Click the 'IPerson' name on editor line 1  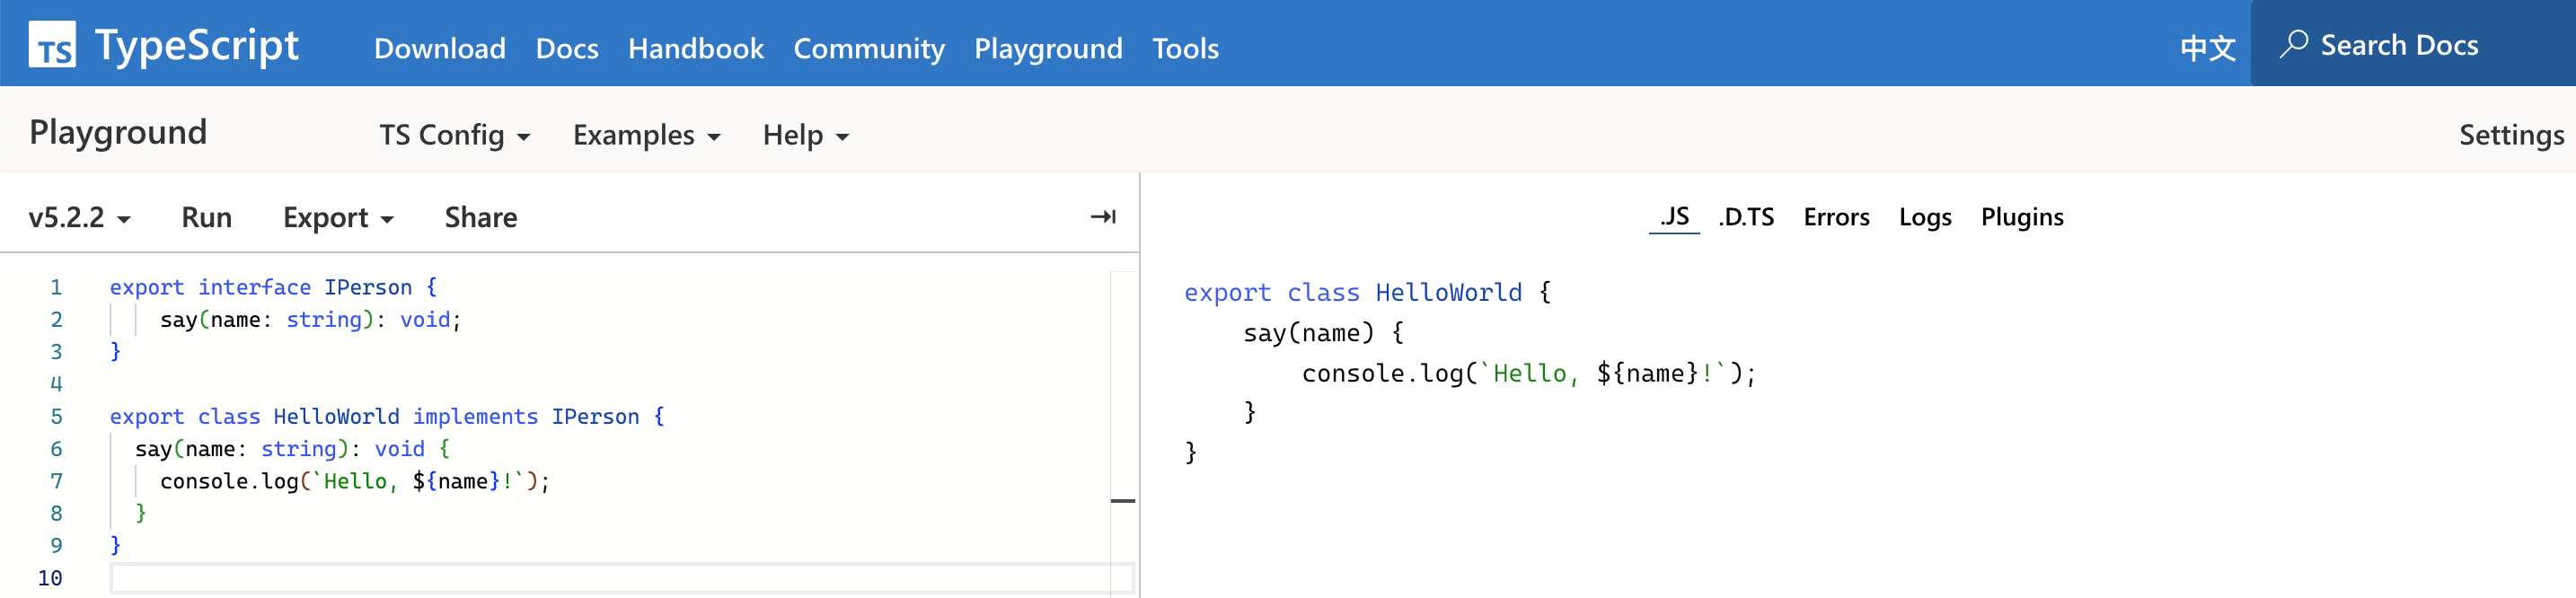point(368,288)
